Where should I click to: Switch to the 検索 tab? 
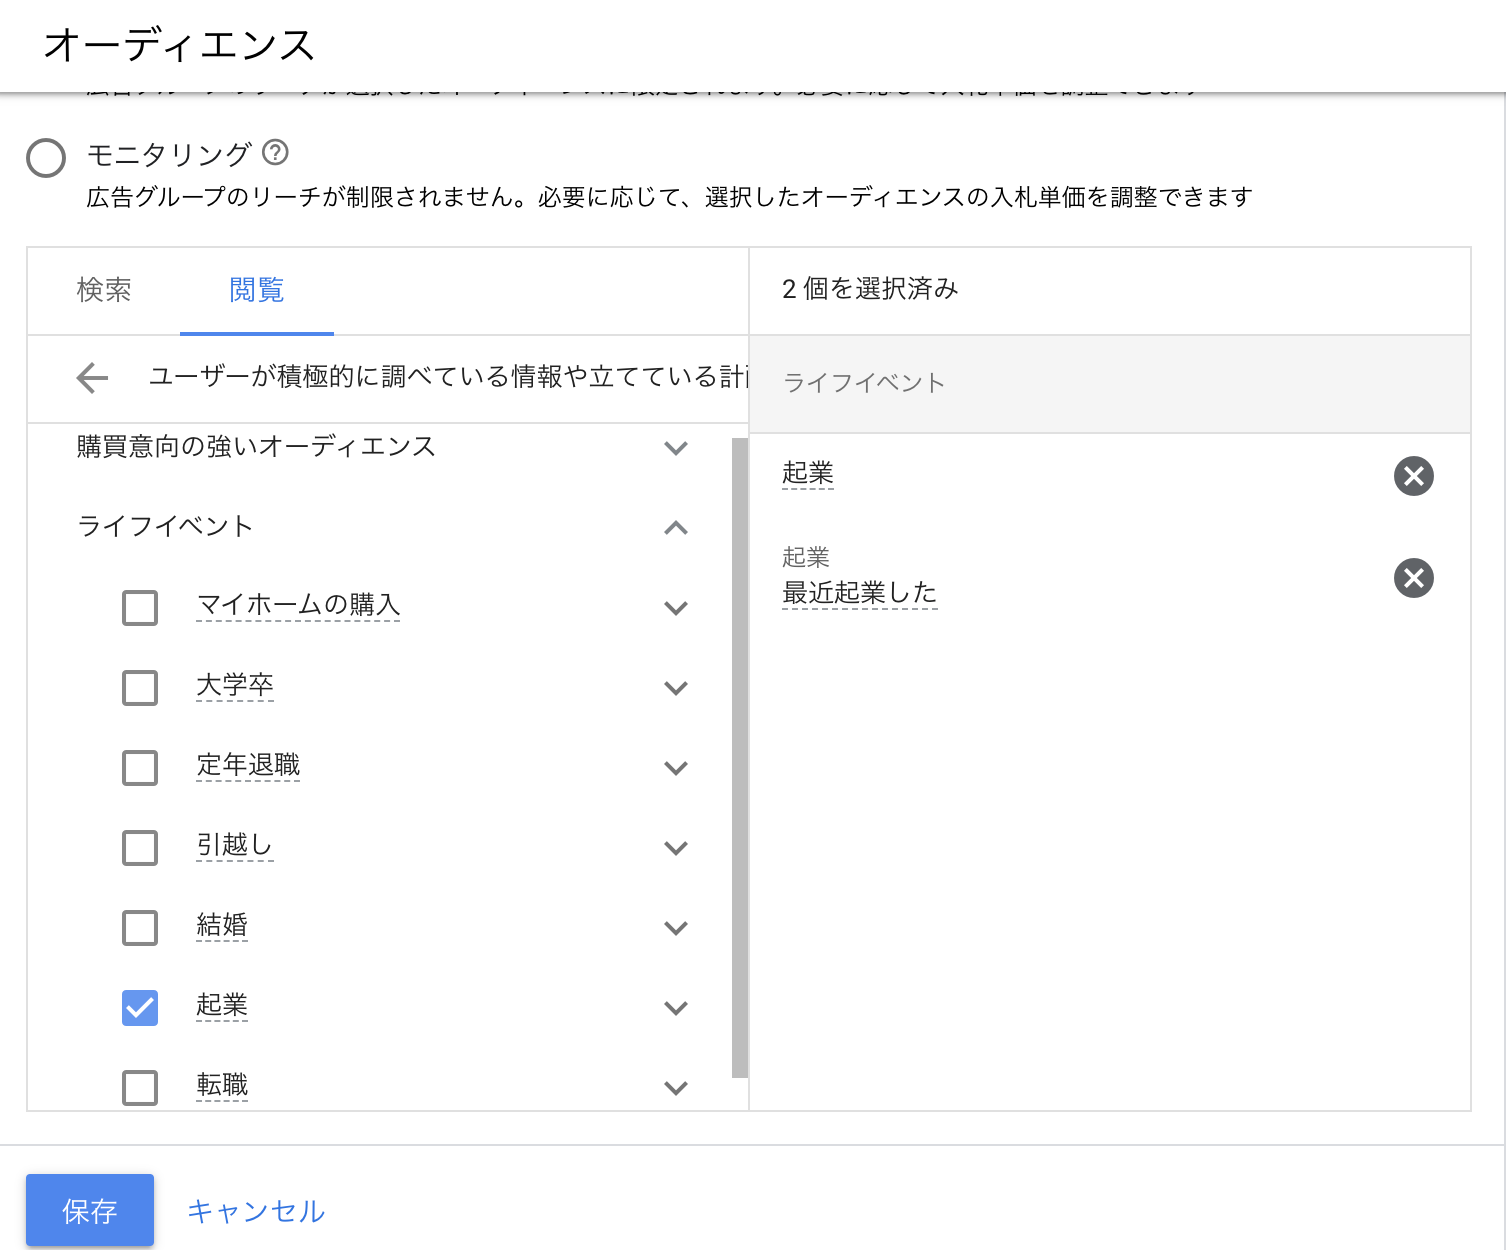coord(104,291)
